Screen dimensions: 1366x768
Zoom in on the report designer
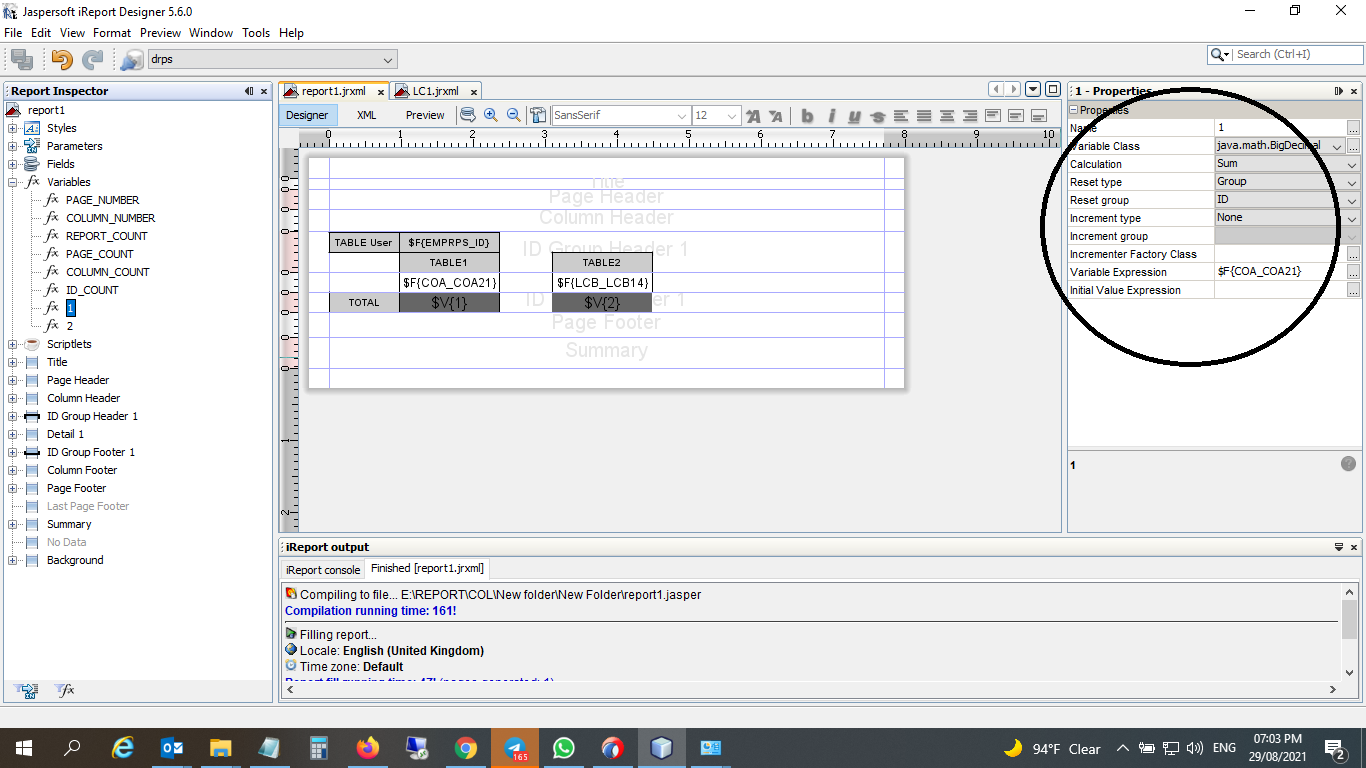point(491,115)
